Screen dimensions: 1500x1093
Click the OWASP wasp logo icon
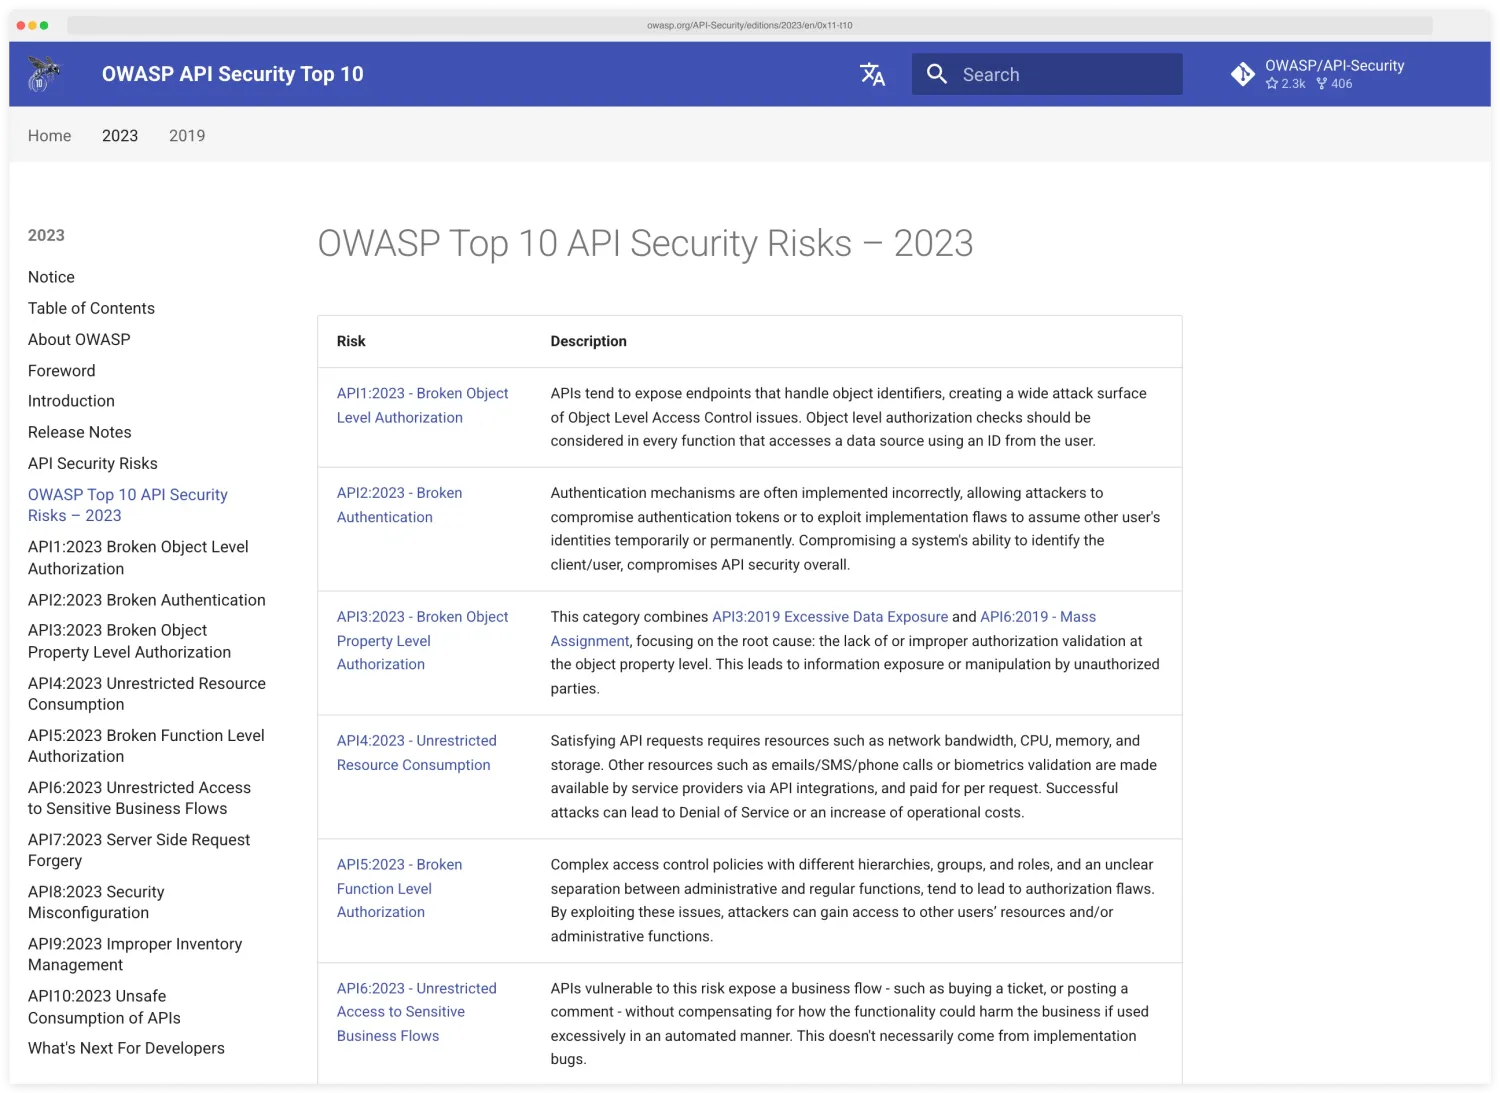point(43,74)
